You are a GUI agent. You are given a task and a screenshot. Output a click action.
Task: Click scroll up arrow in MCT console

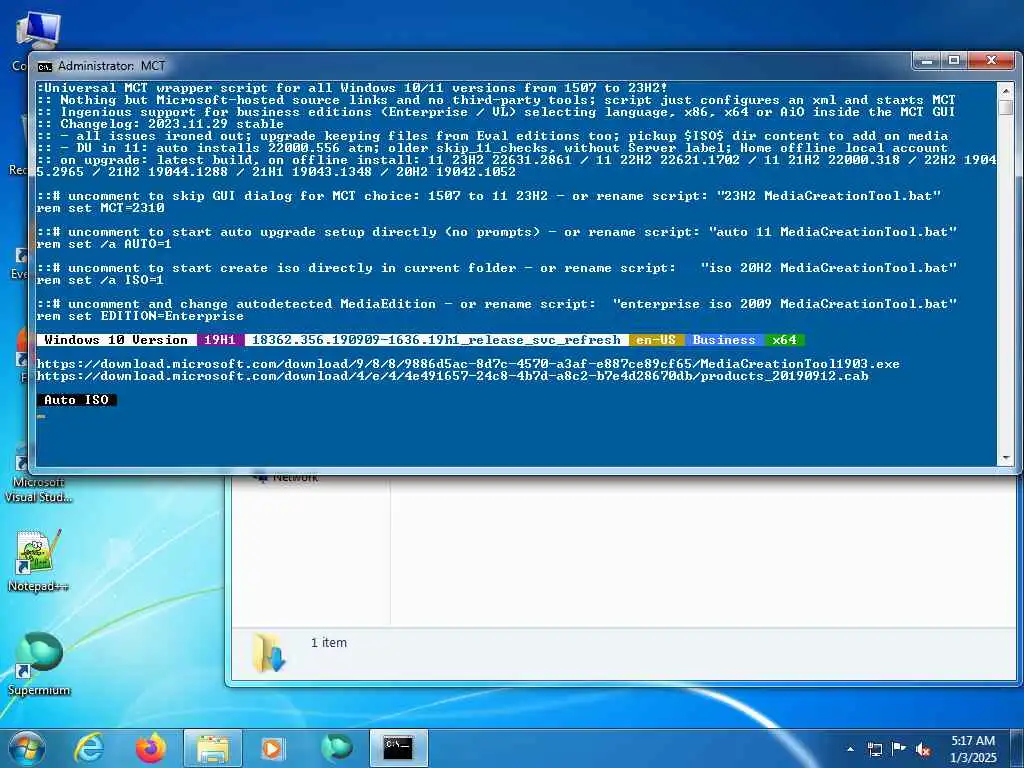(x=1006, y=90)
